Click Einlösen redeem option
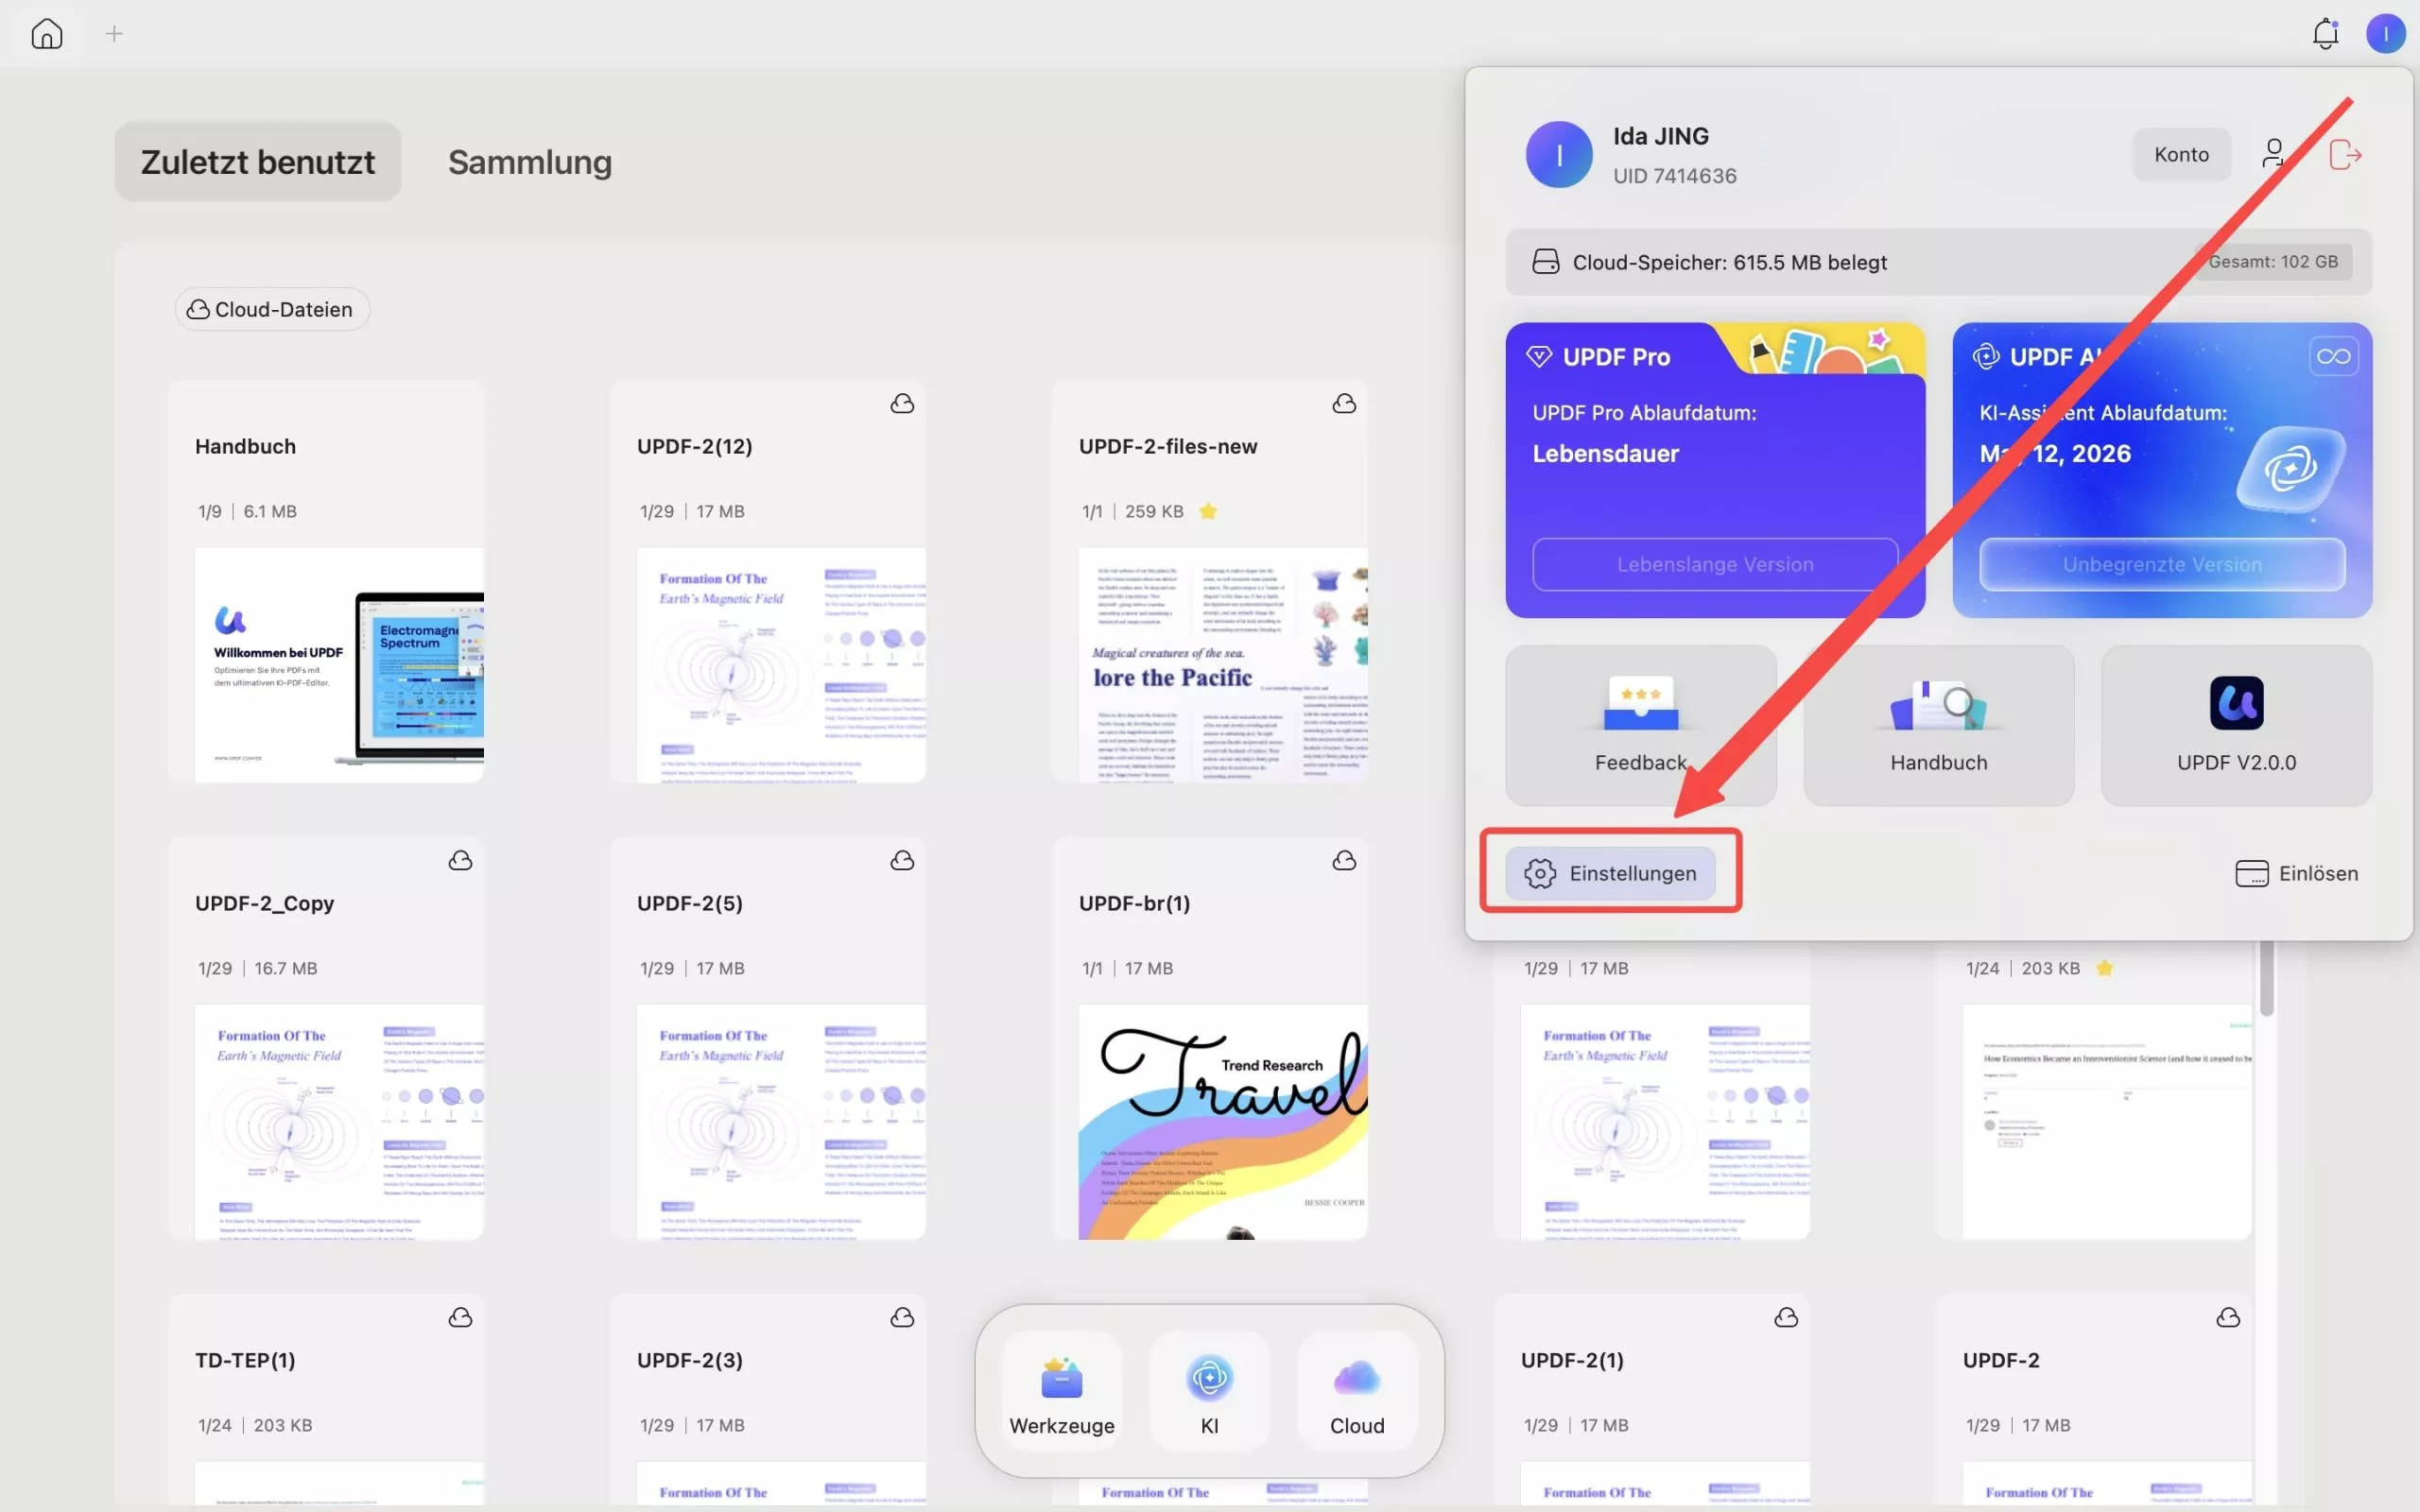The width and height of the screenshot is (2420, 1512). tap(2296, 873)
